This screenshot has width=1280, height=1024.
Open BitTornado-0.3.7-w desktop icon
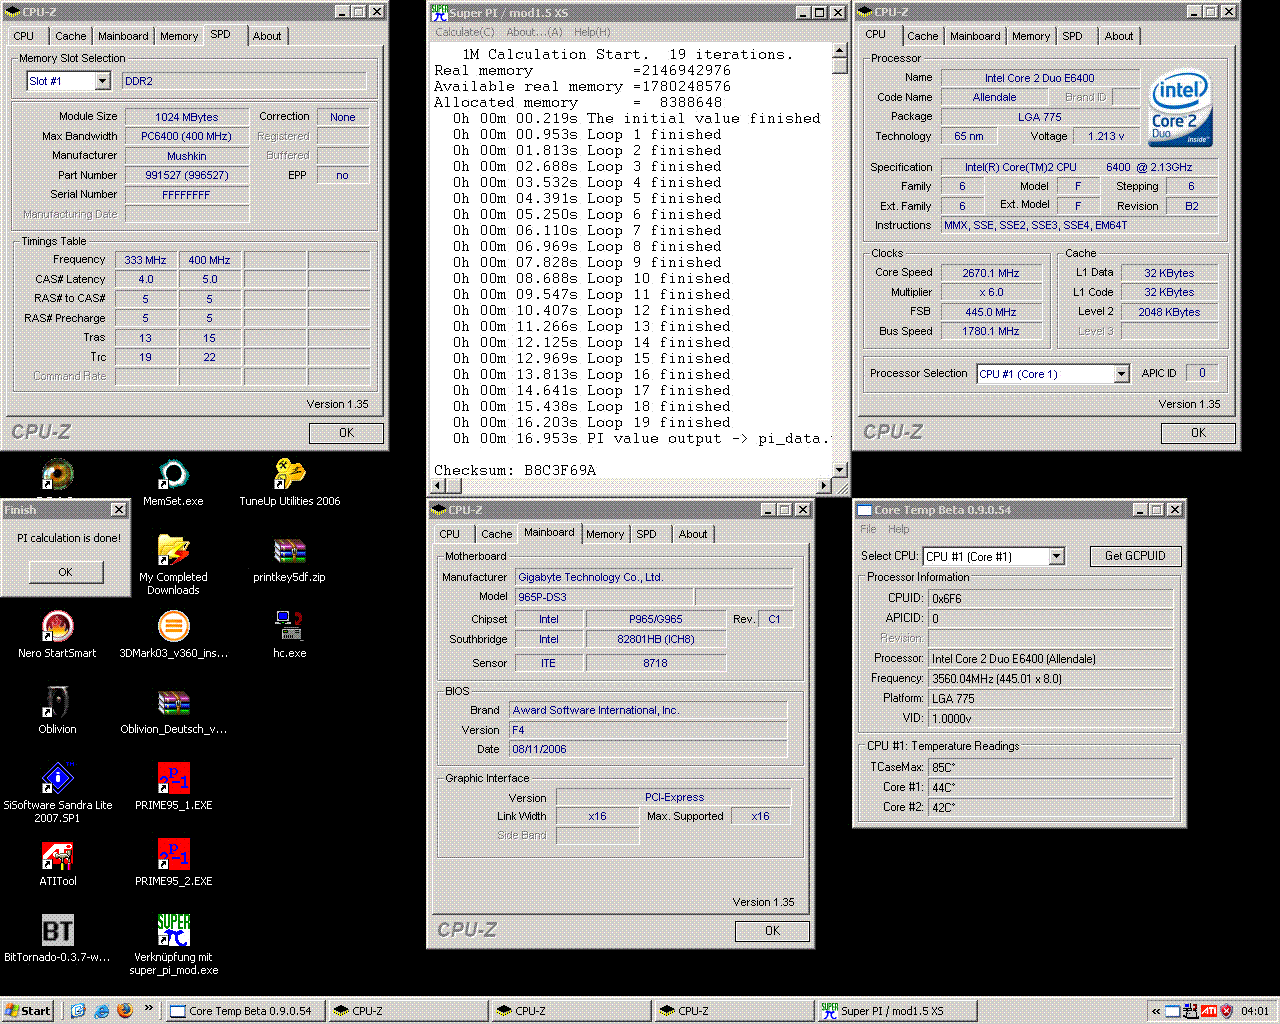[57, 939]
